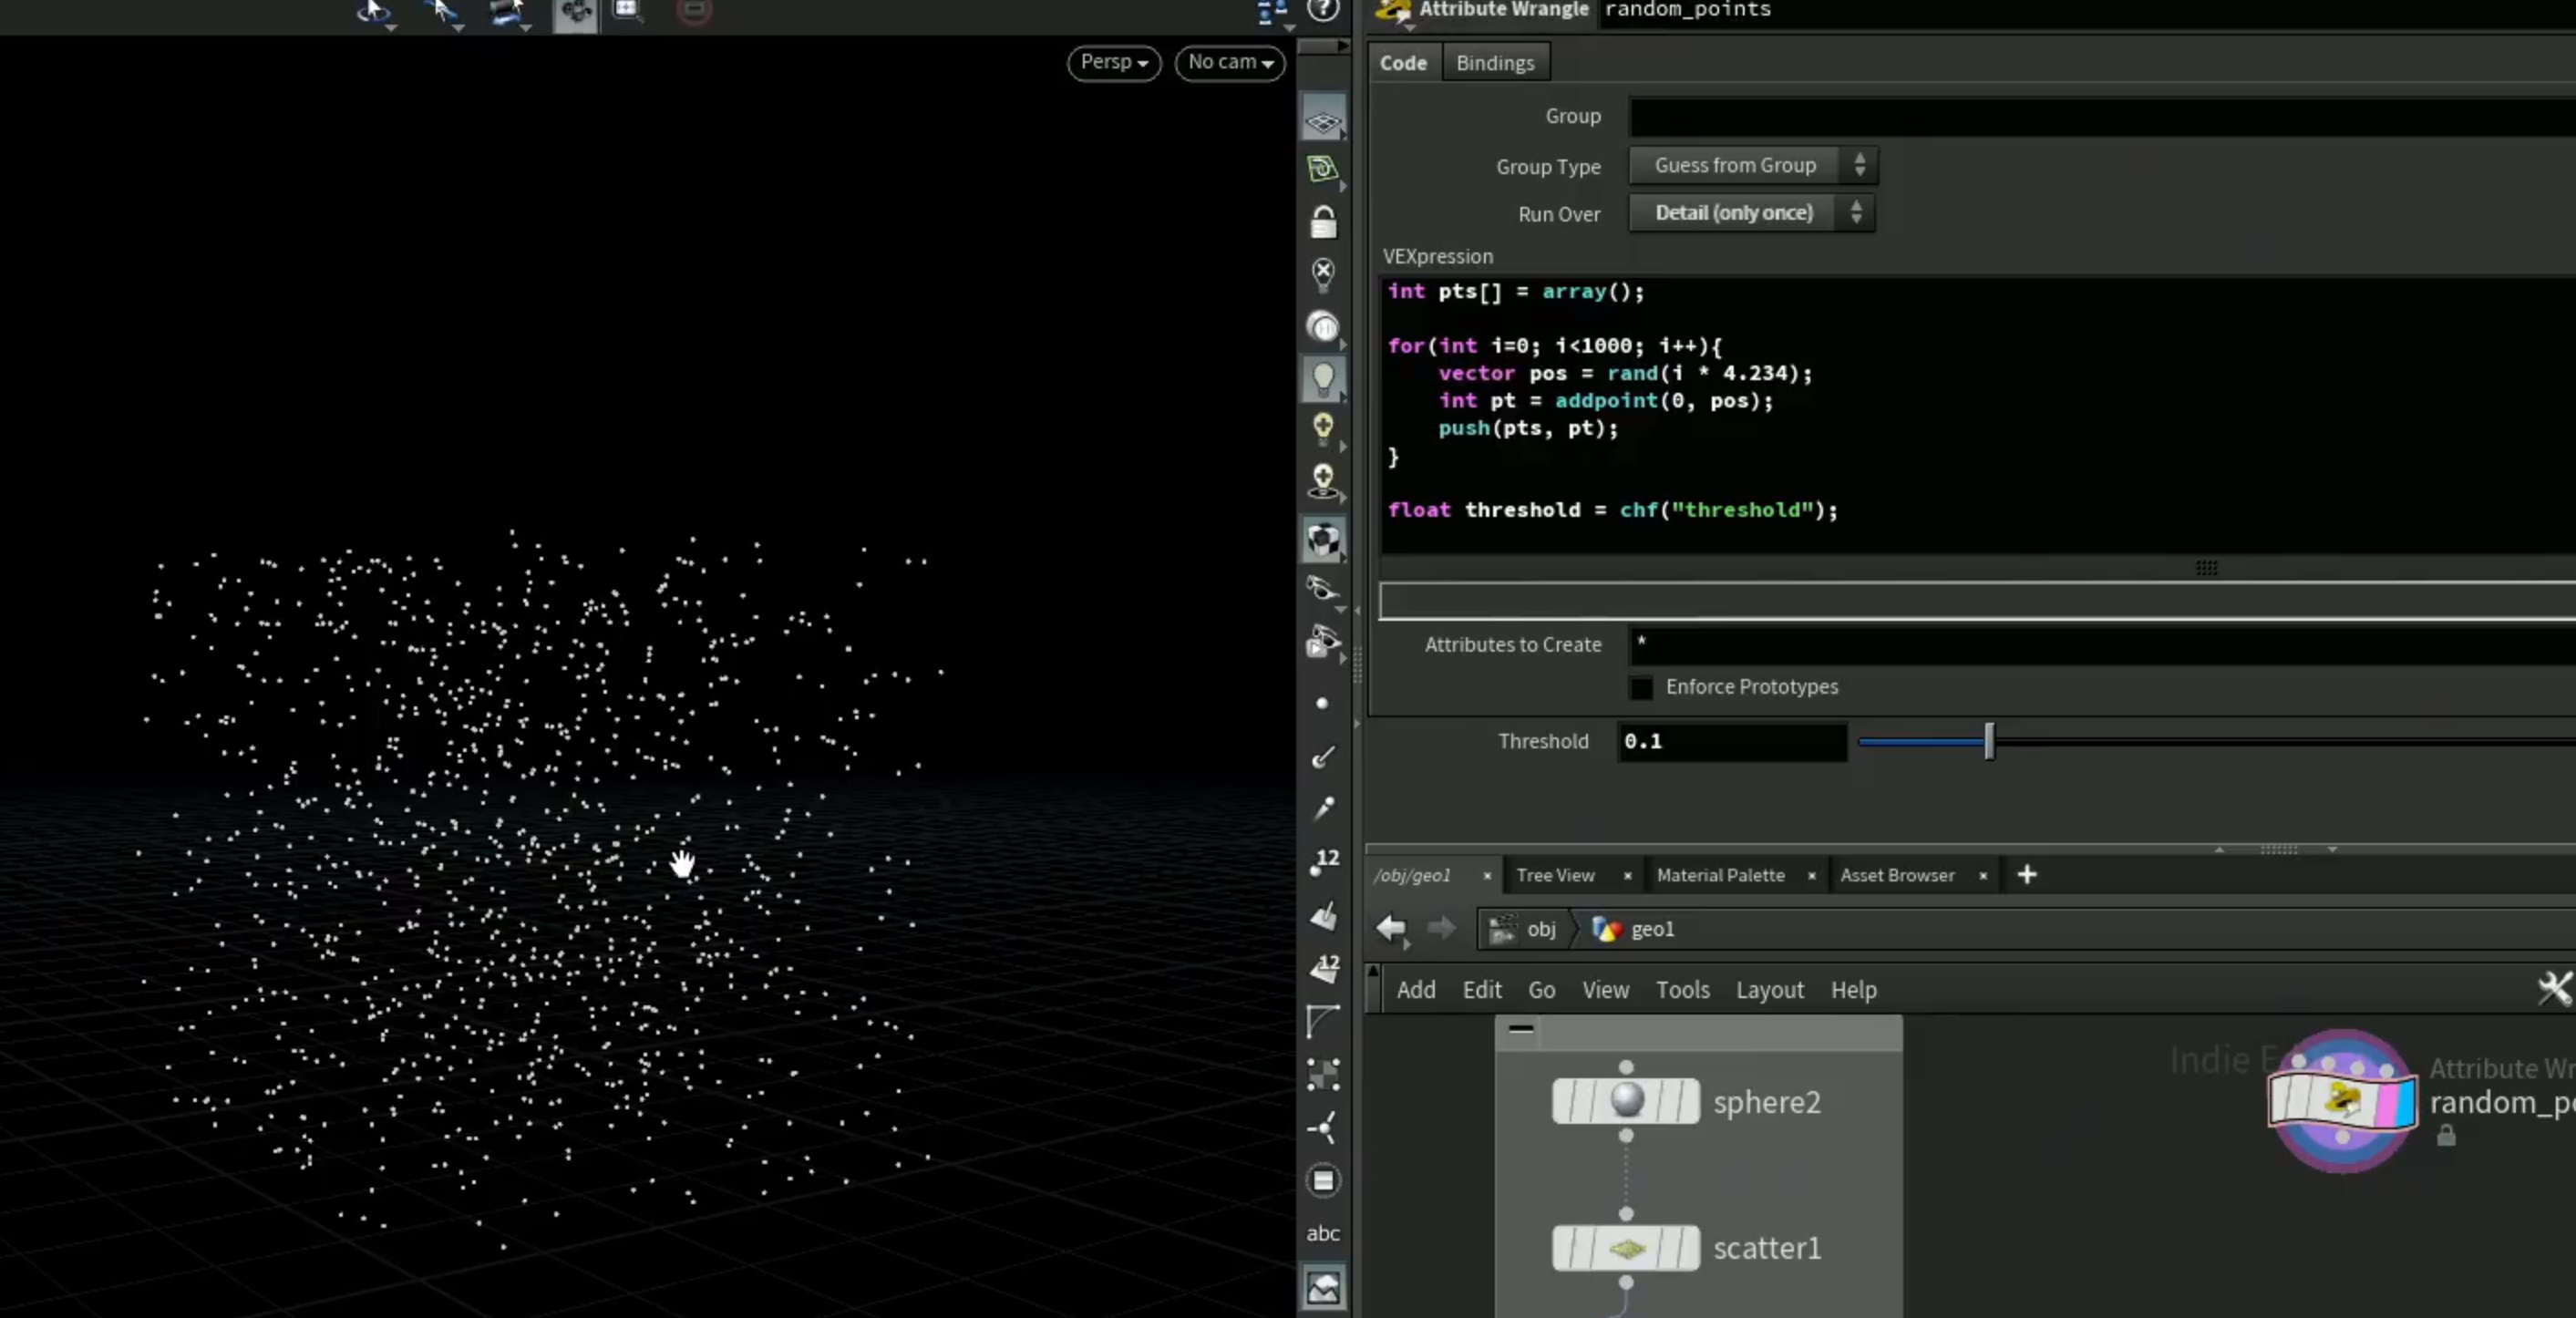2576x1318 pixels.
Task: Click the sphere2 node icon
Action: click(x=1626, y=1100)
